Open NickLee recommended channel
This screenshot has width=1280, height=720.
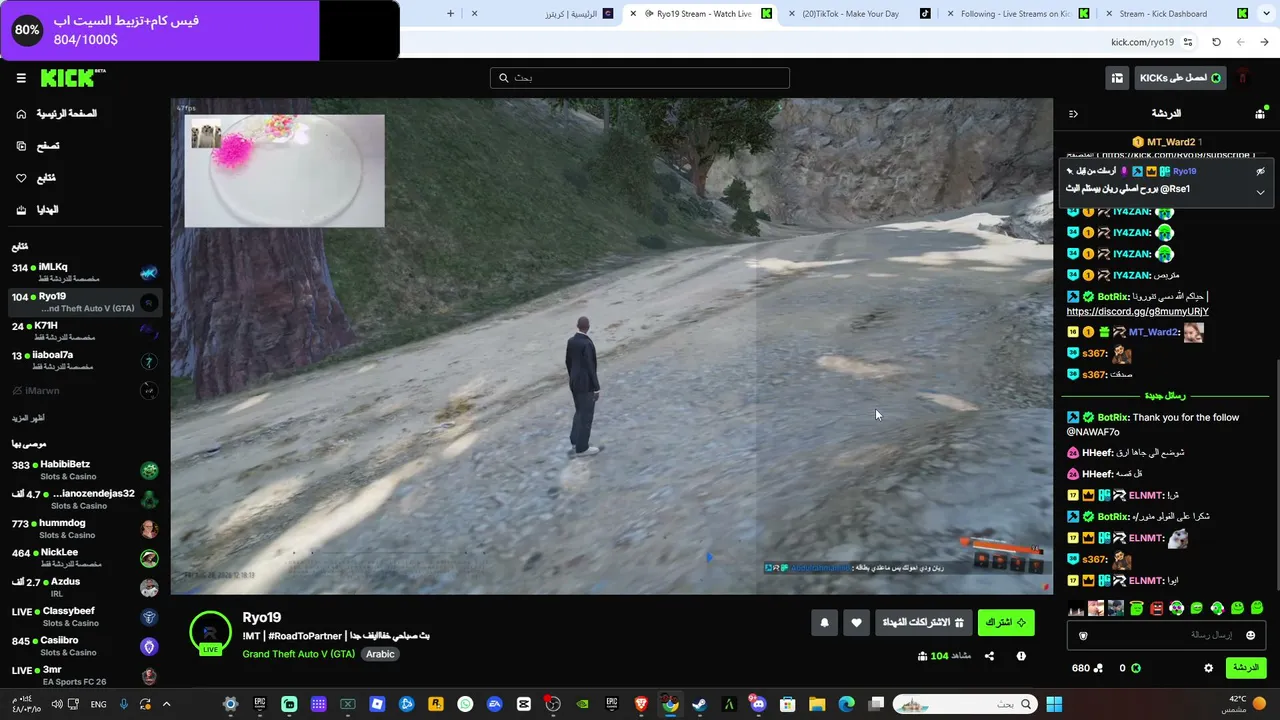pos(84,558)
